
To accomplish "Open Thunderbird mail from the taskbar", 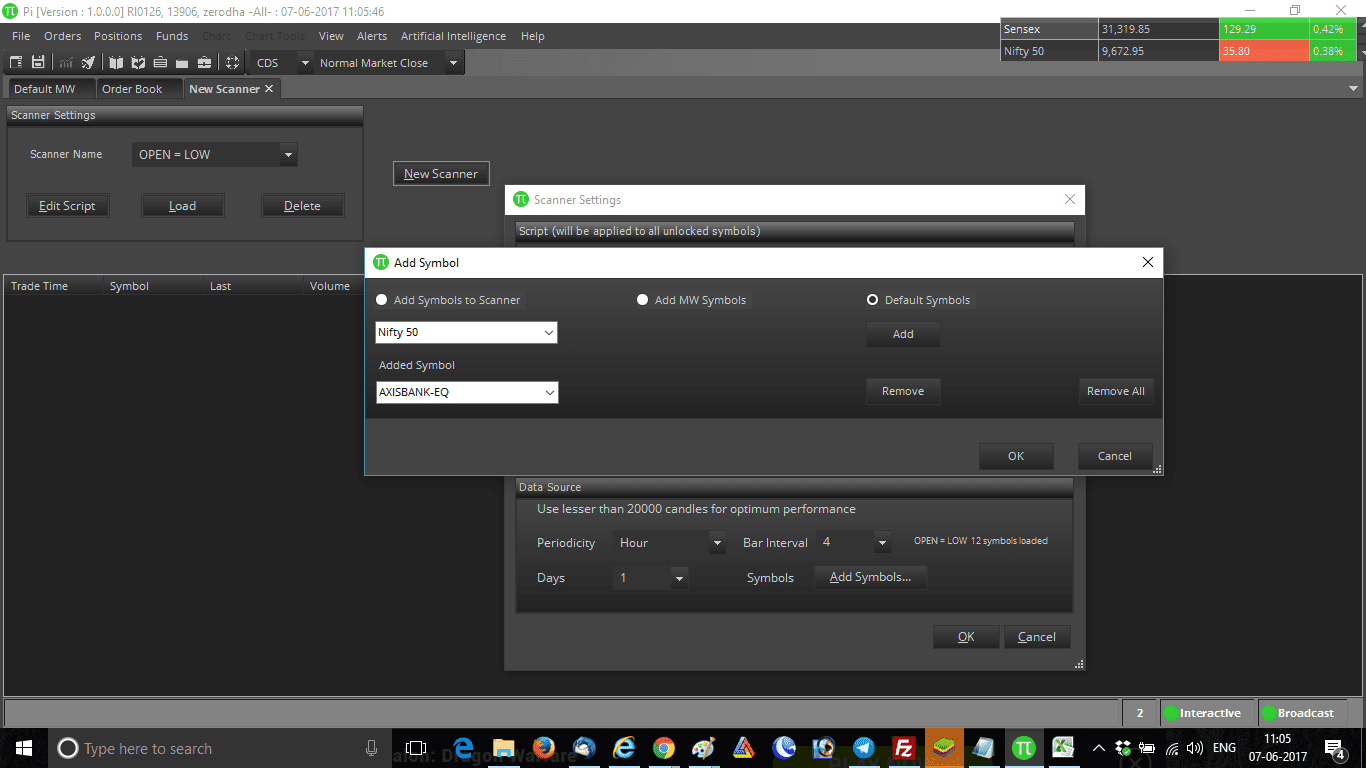I will tap(584, 748).
